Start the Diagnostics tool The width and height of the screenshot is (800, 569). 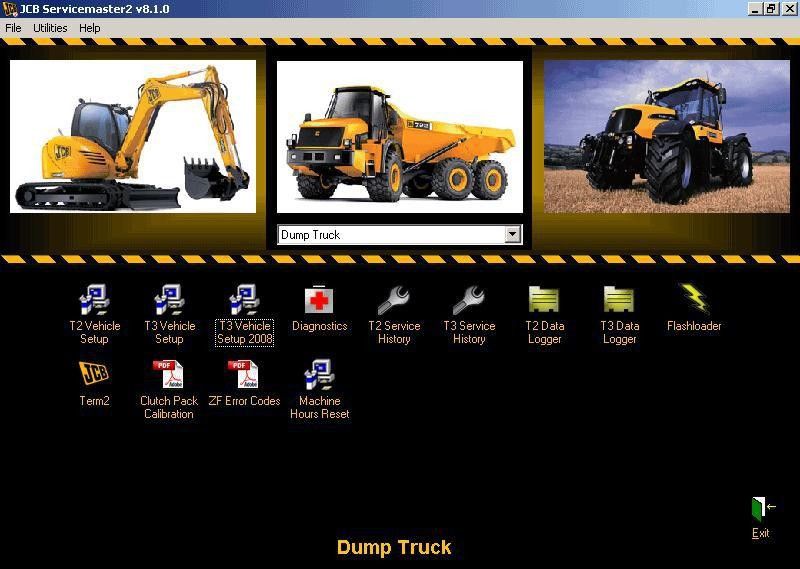319,300
